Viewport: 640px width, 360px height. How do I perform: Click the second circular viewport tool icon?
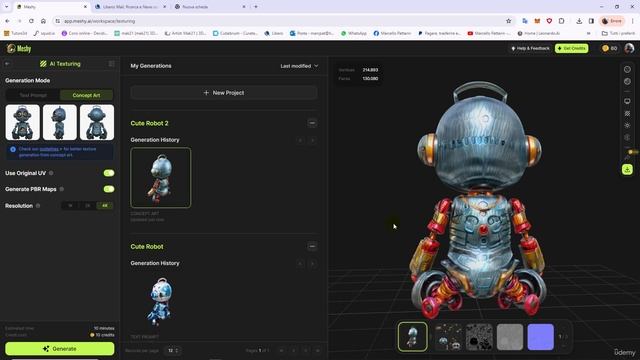click(627, 82)
